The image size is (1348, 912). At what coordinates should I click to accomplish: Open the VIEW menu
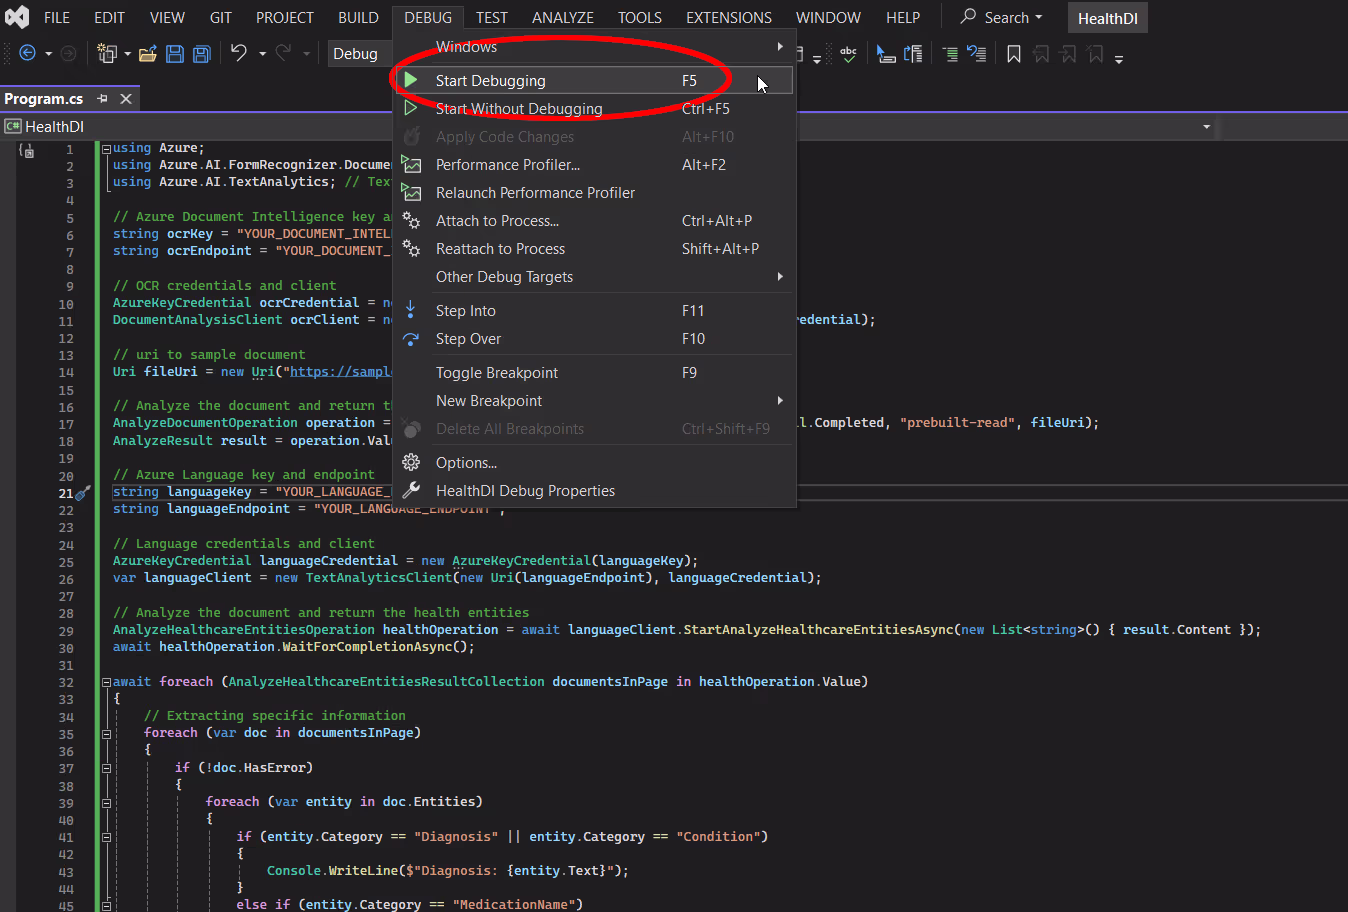click(x=167, y=17)
